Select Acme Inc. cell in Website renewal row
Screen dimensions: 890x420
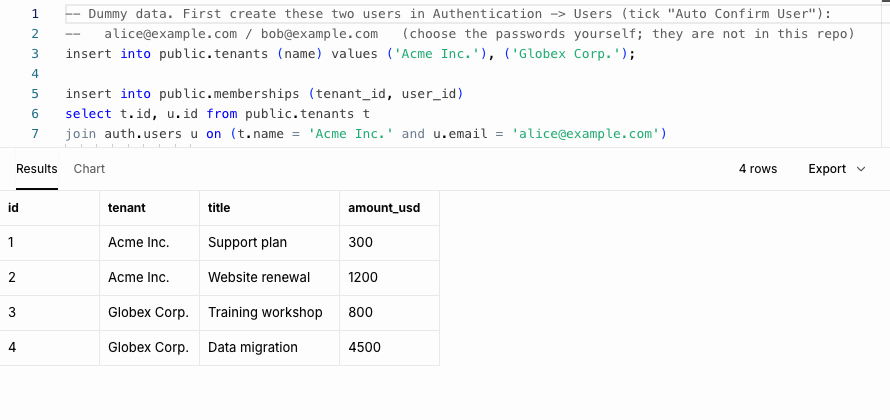point(149,278)
